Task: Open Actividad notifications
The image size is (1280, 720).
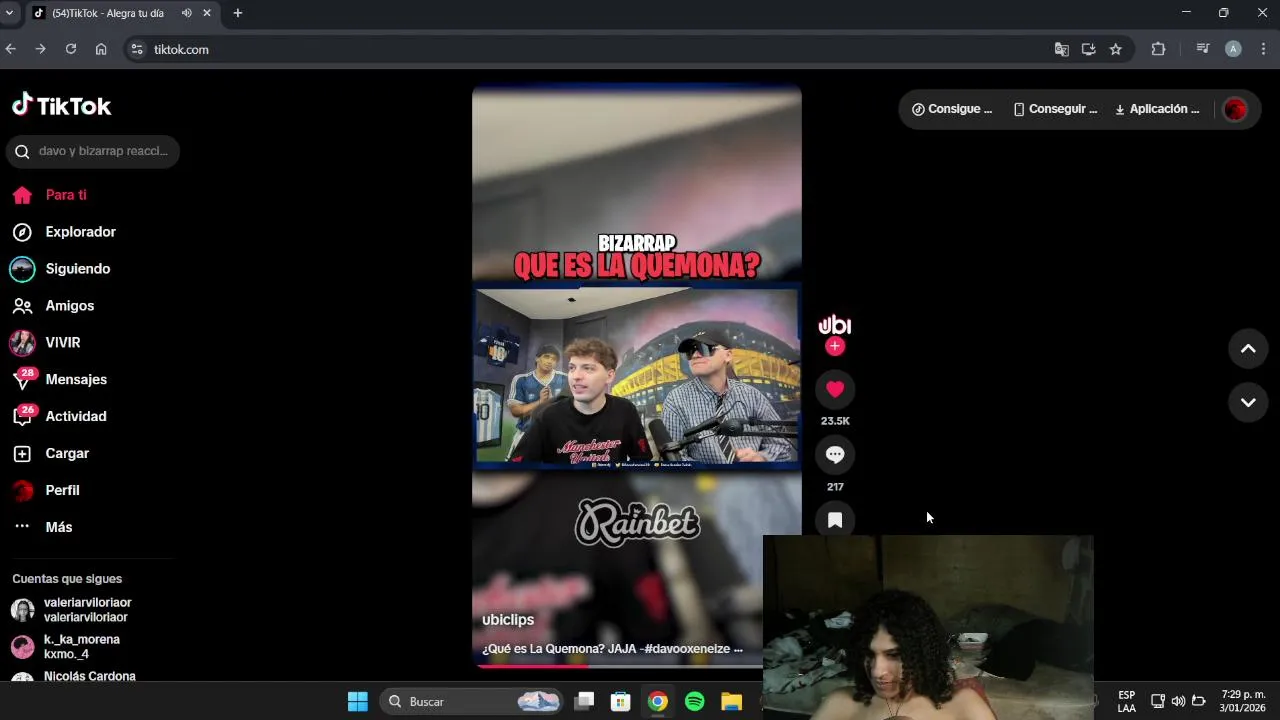Action: 59,417
